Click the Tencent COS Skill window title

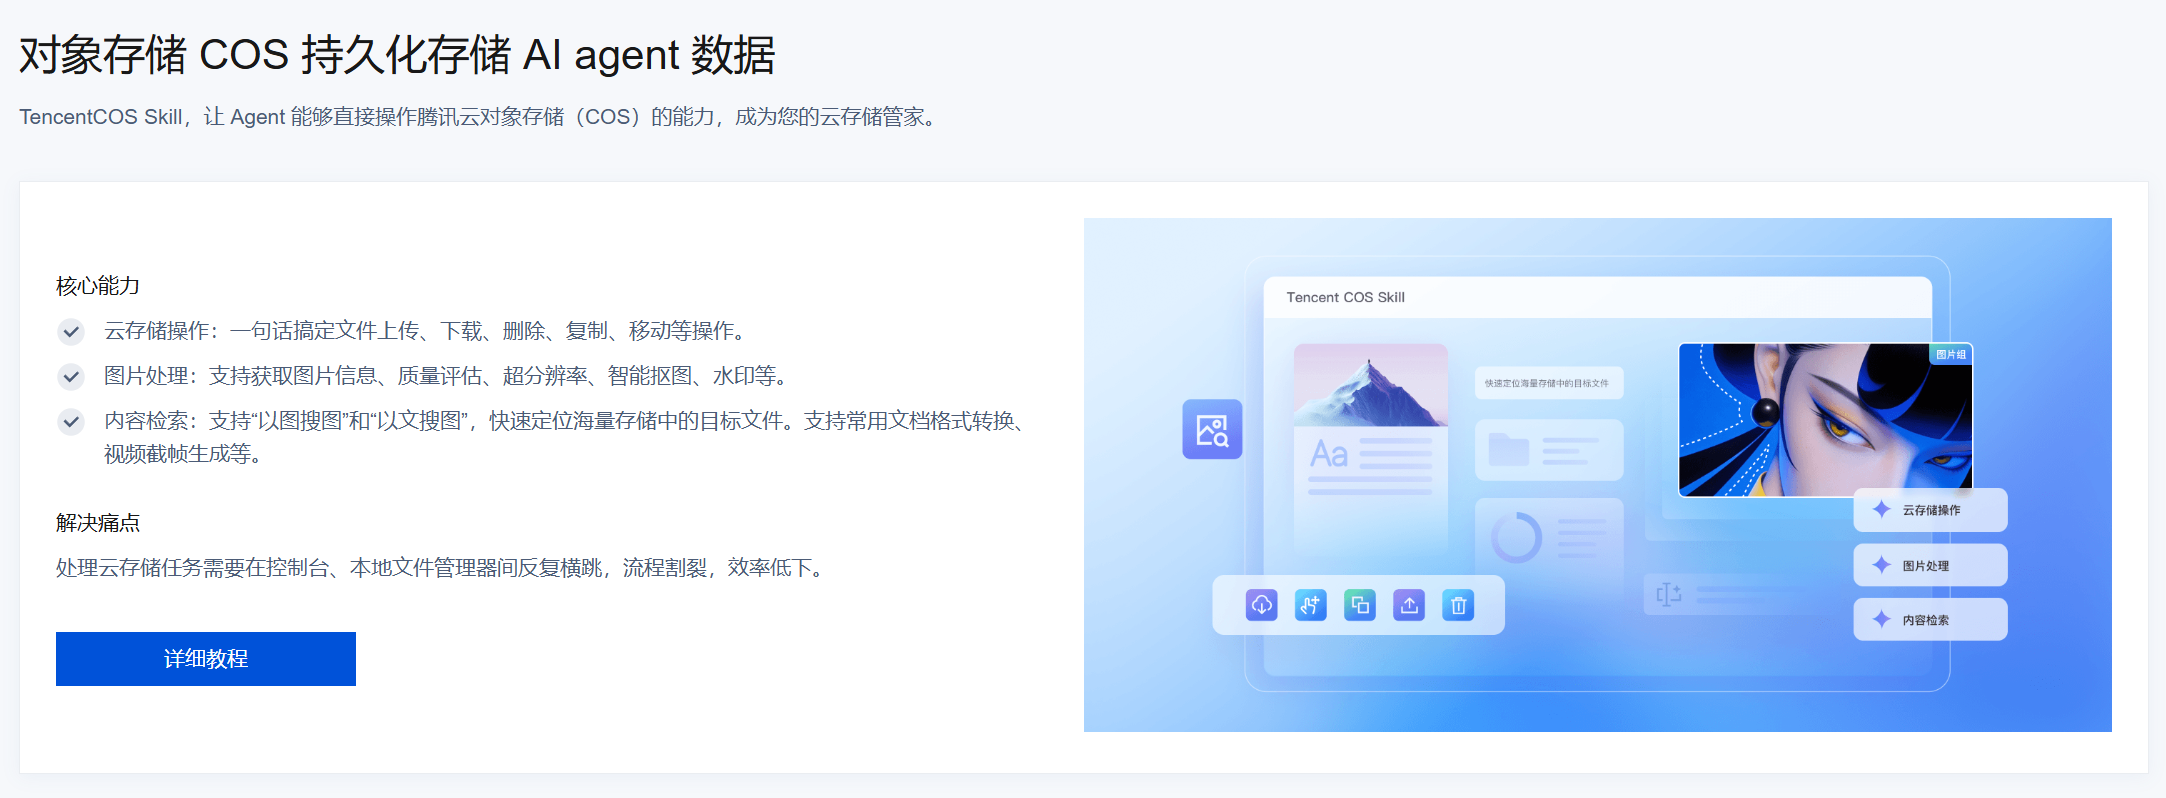[x=1345, y=297]
